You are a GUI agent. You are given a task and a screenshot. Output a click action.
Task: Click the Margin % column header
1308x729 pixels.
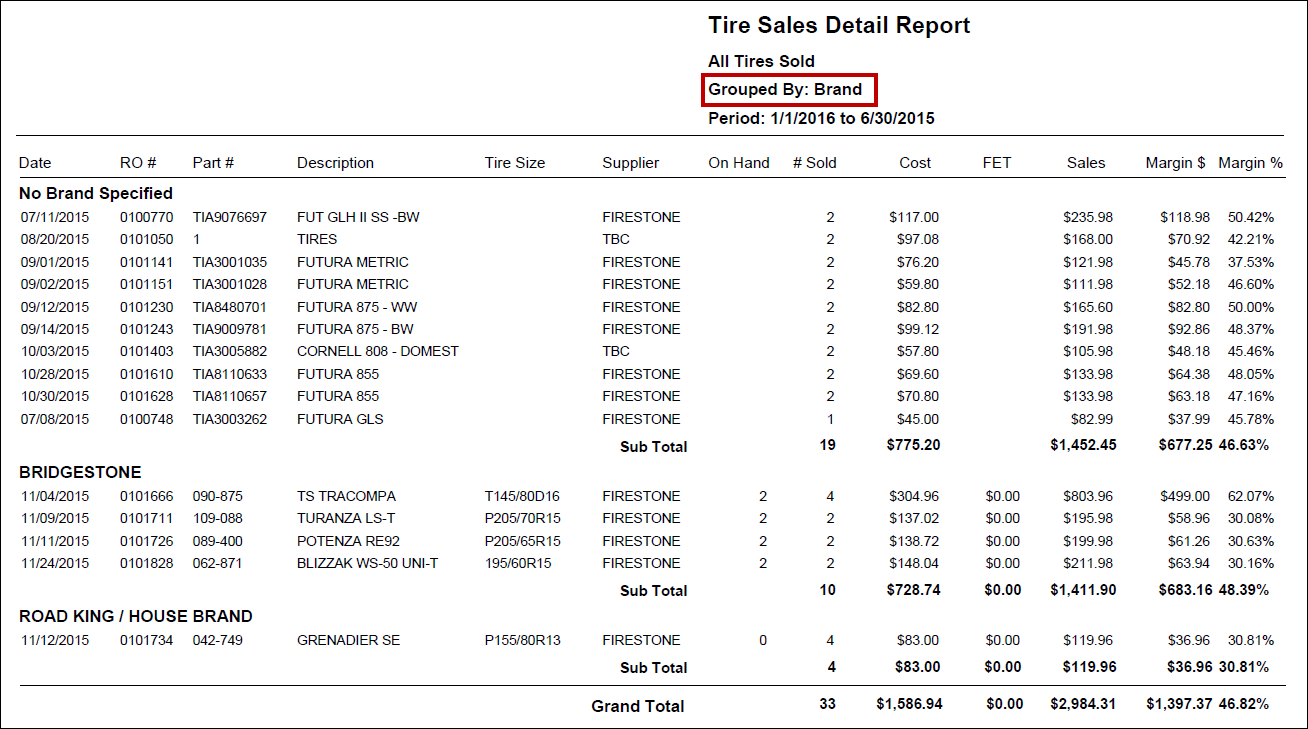click(x=1250, y=163)
